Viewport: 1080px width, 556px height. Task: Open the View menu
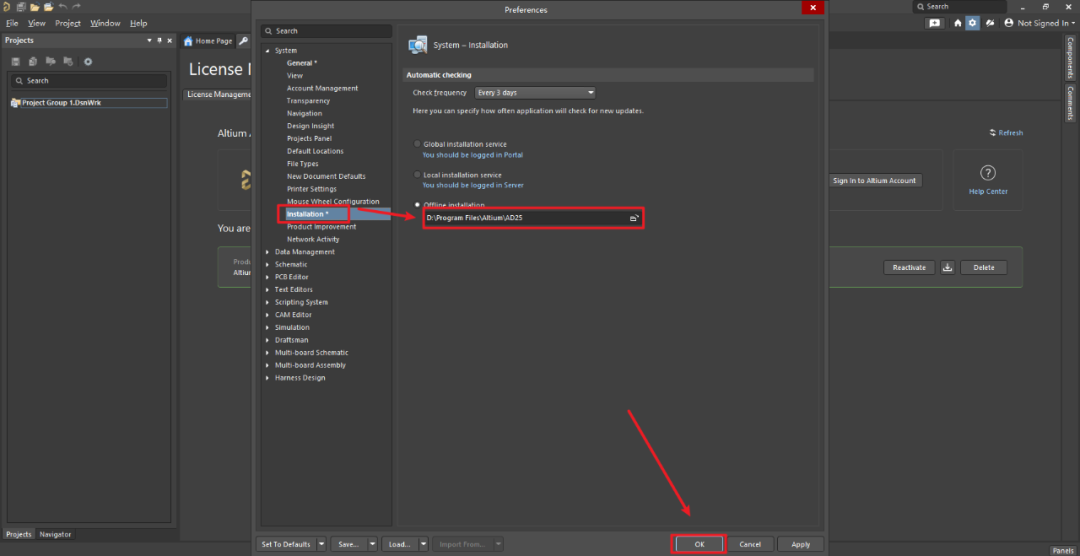(37, 23)
